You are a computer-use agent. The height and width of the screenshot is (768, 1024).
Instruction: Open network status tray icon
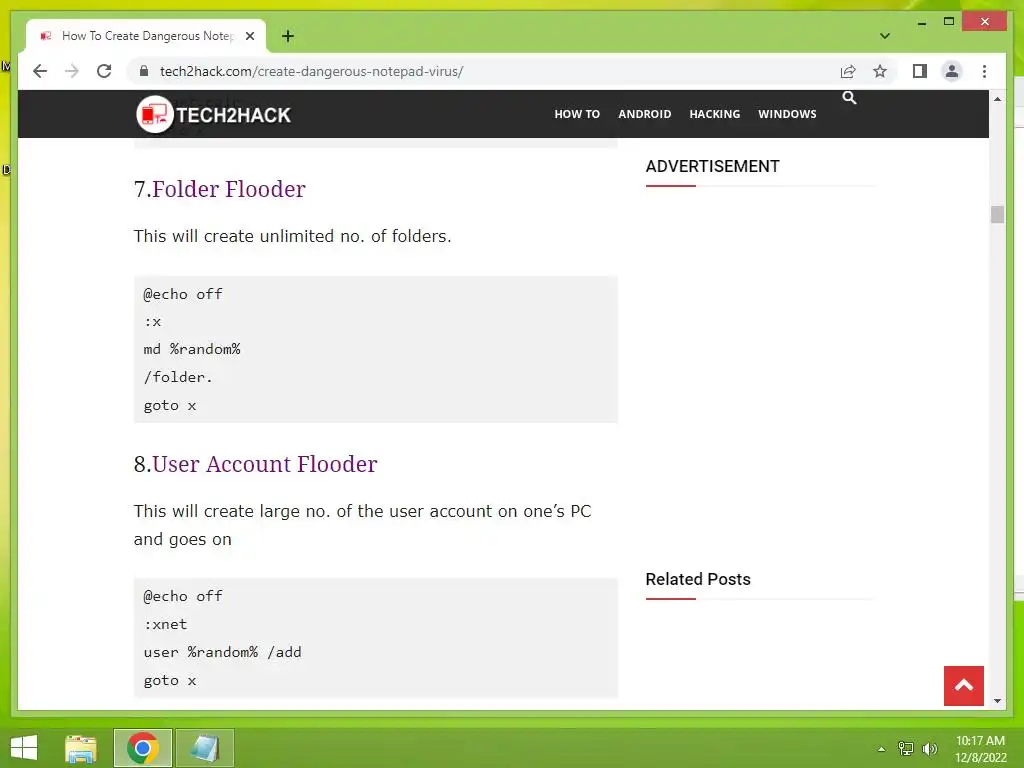pyautogui.click(x=905, y=749)
